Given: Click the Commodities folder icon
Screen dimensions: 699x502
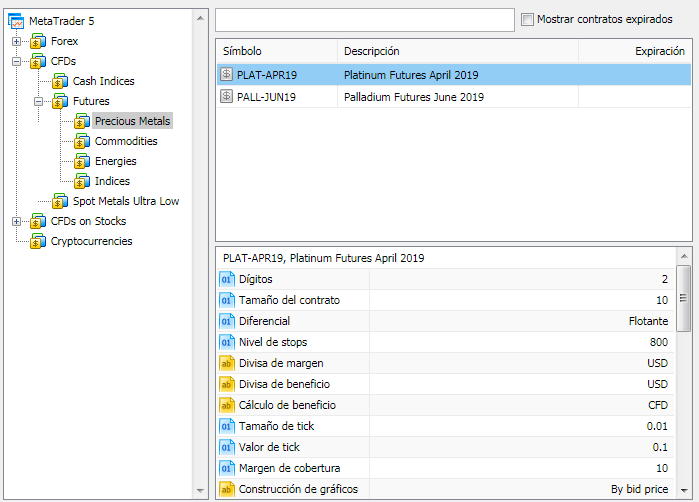Looking at the screenshot, I should click(x=82, y=141).
